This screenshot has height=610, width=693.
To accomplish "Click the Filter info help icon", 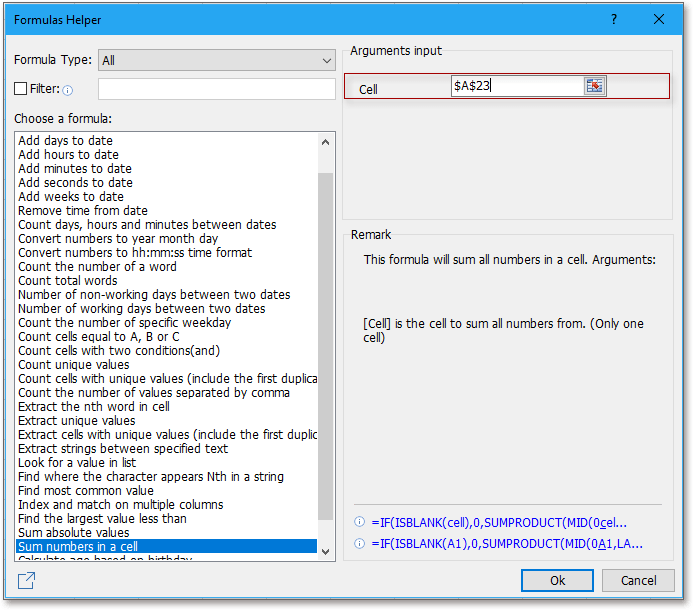I will pyautogui.click(x=68, y=90).
